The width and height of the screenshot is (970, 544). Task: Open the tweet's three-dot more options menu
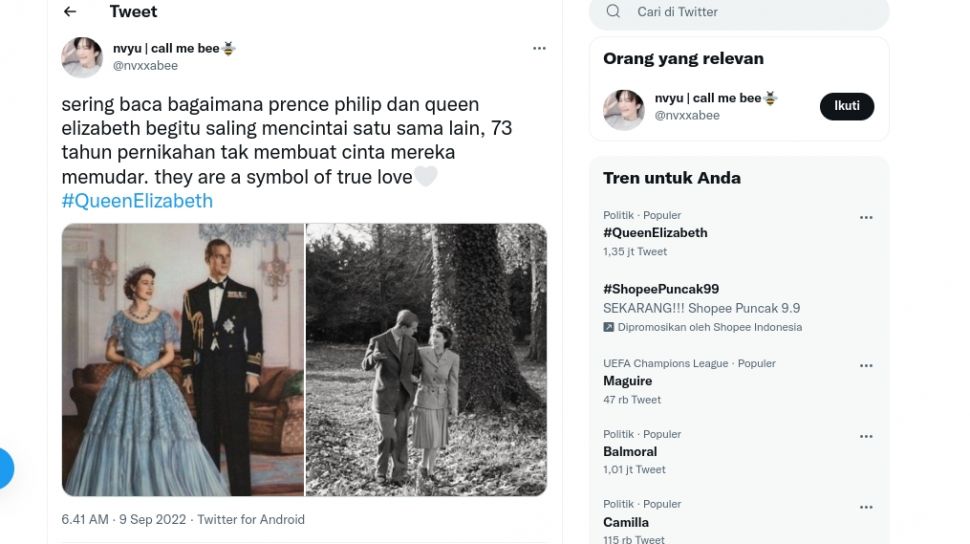[x=539, y=48]
